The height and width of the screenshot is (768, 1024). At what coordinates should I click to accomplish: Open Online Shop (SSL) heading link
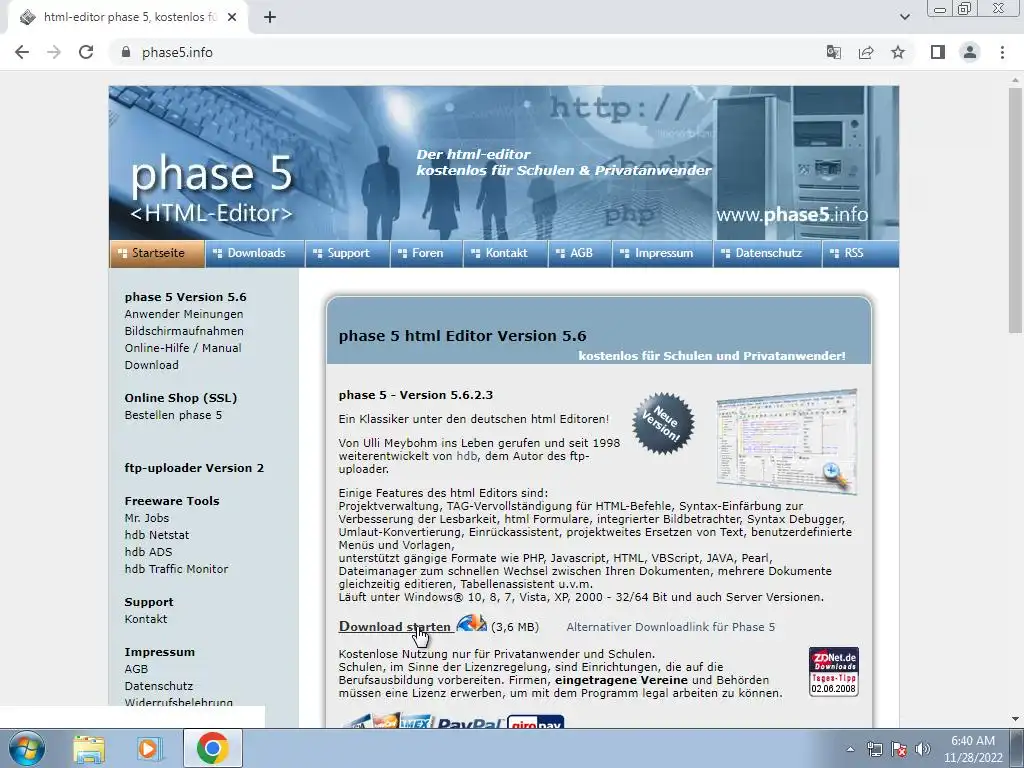click(x=181, y=398)
